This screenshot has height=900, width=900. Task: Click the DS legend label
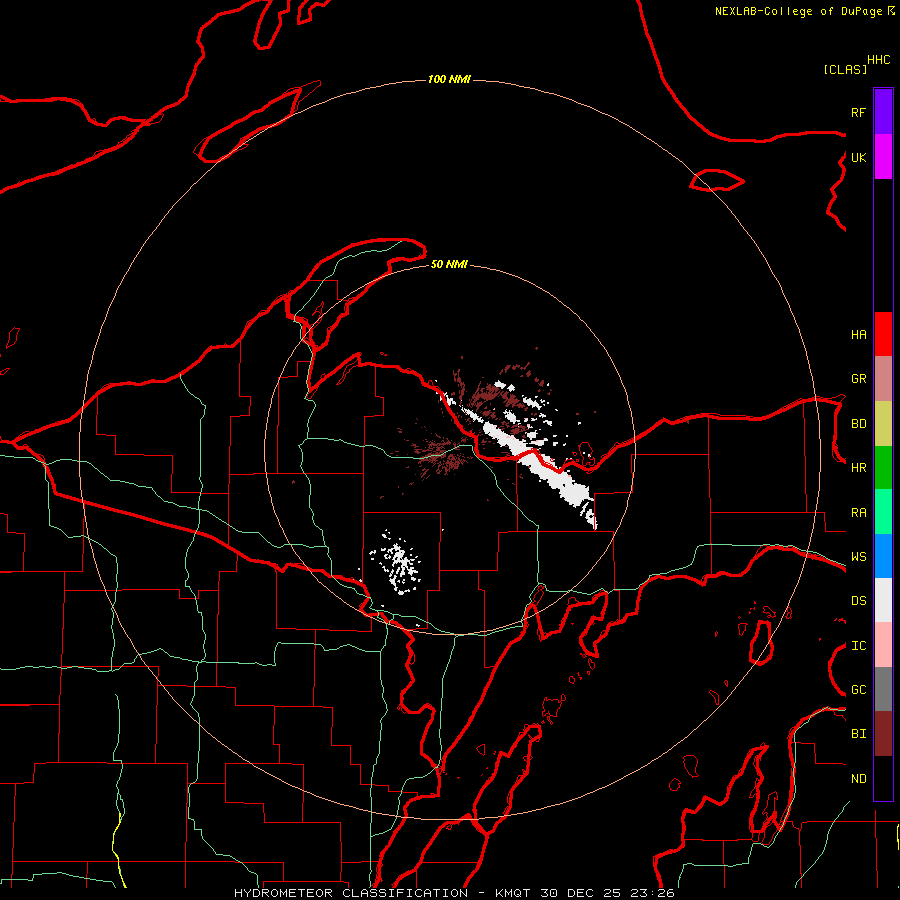(858, 601)
